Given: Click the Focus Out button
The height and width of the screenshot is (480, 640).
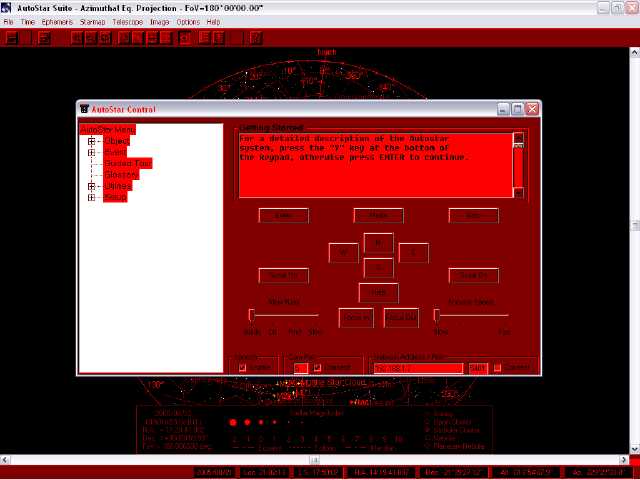Looking at the screenshot, I should tap(401, 318).
